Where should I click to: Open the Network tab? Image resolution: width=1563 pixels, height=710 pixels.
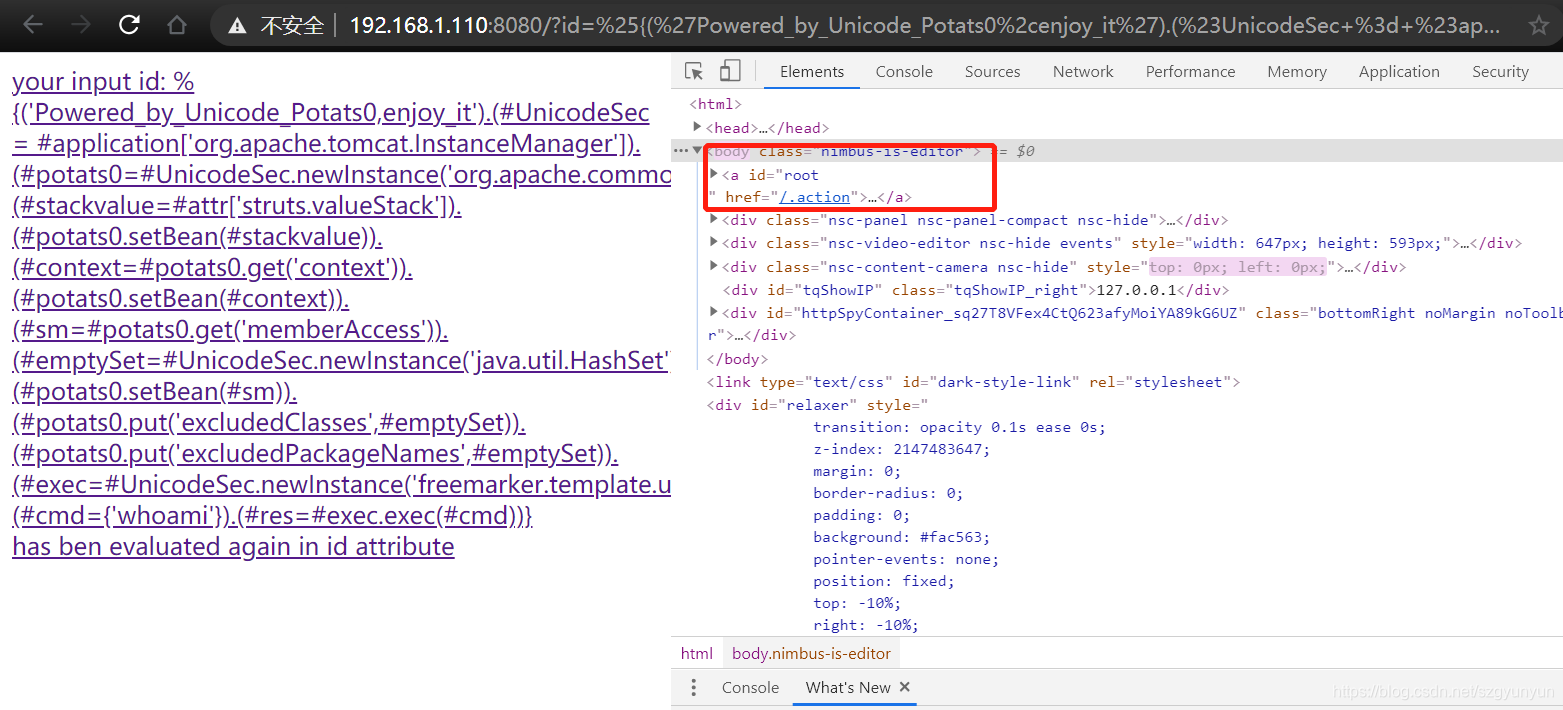[x=1083, y=72]
